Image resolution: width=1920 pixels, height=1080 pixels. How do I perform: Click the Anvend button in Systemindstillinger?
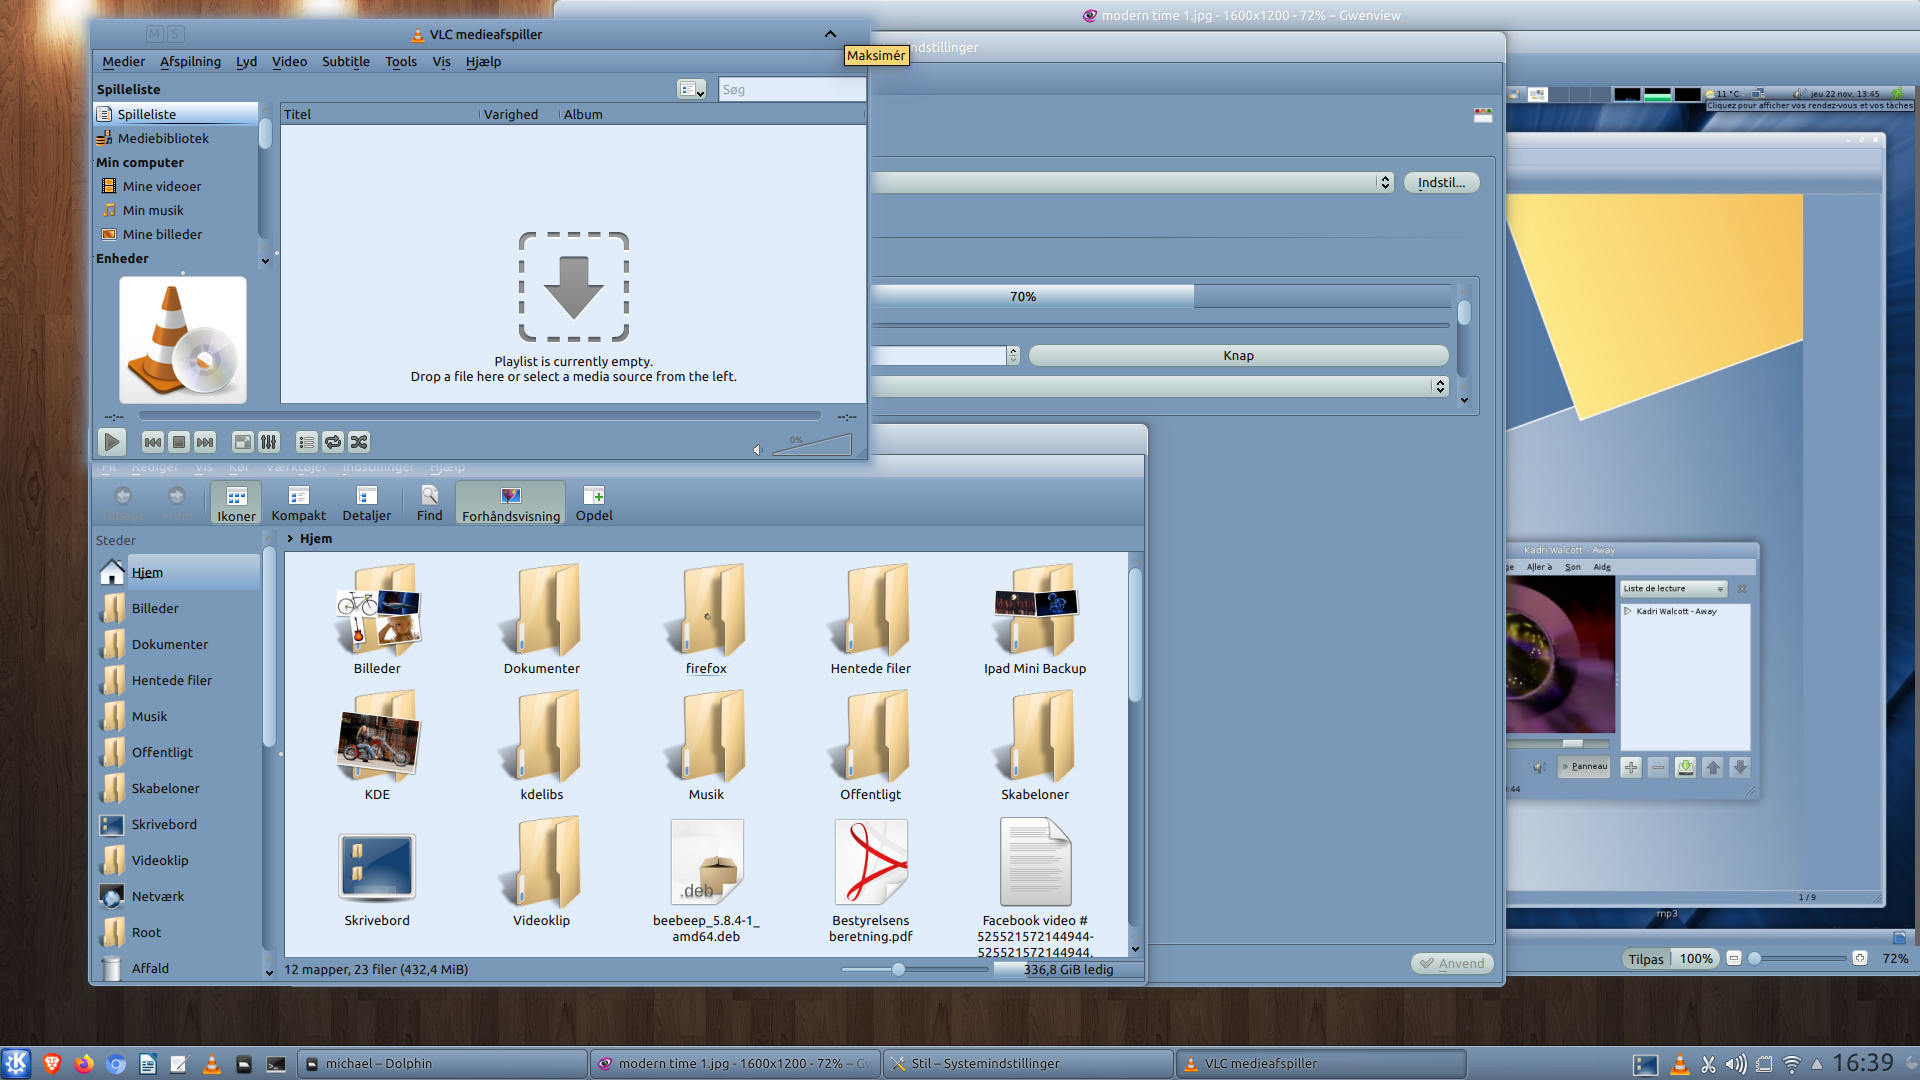pos(1452,963)
